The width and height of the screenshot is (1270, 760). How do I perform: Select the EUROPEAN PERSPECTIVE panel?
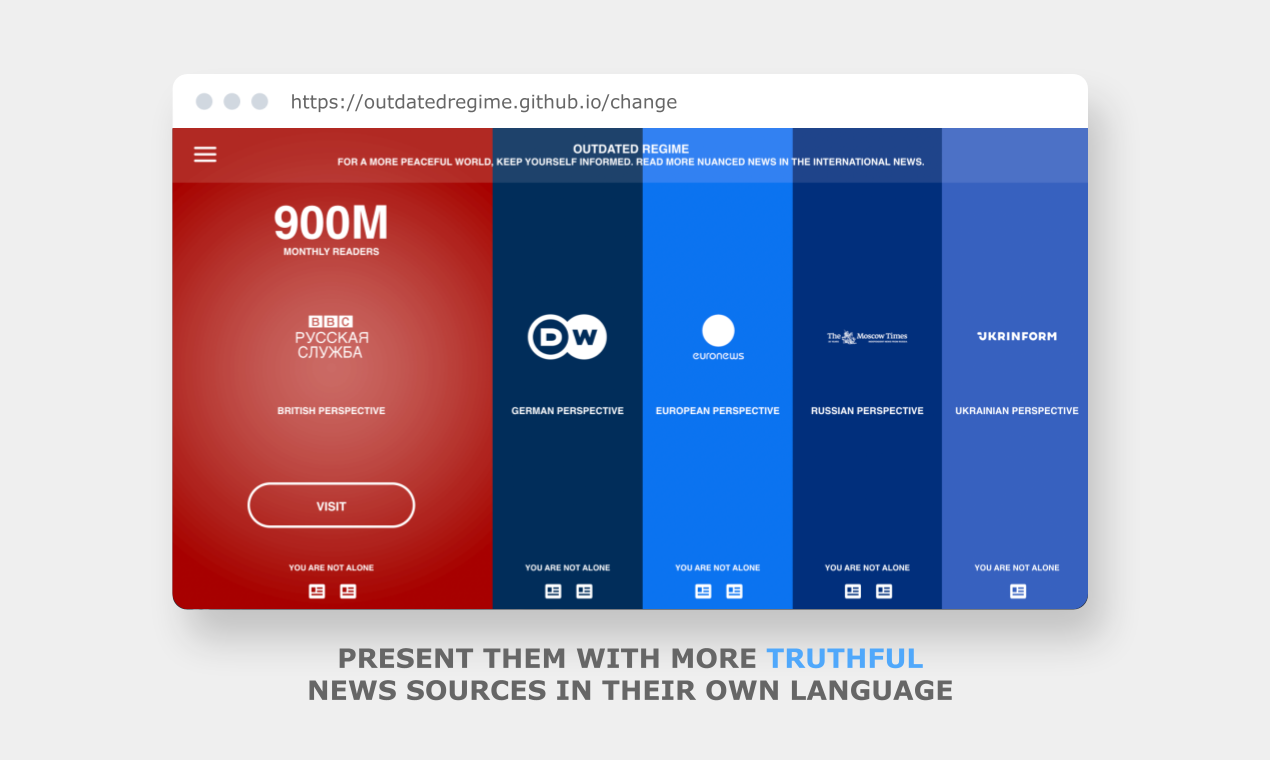pos(718,410)
